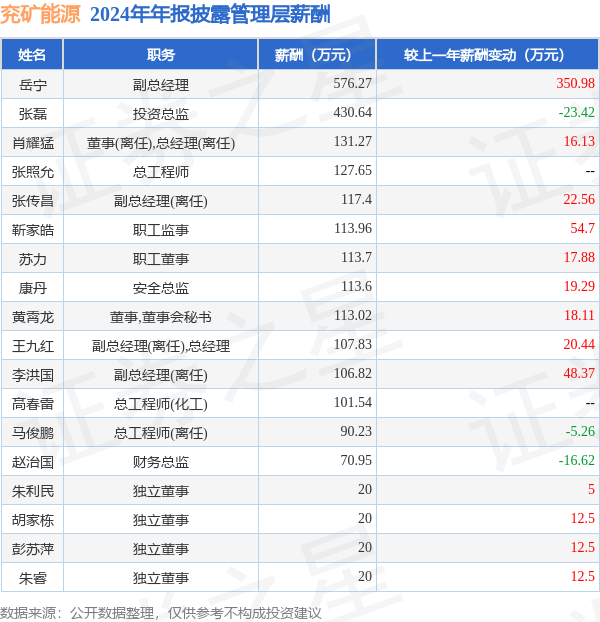Select the salary value 101.54

[x=353, y=402]
